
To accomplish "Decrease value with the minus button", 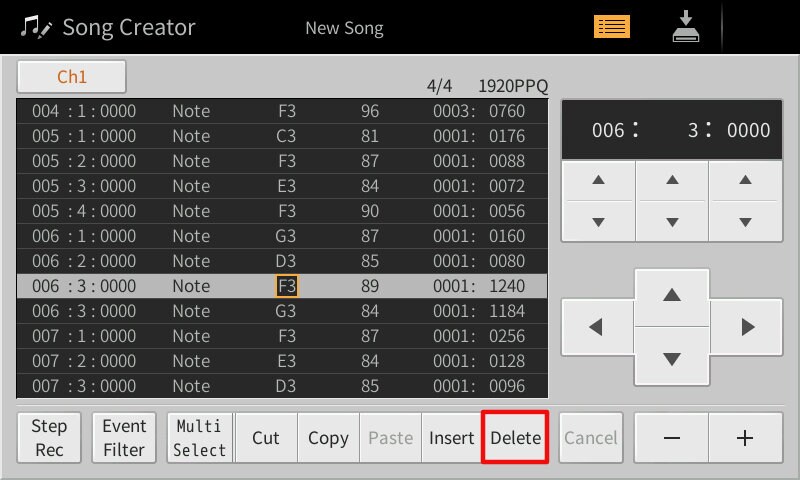I will pos(672,438).
